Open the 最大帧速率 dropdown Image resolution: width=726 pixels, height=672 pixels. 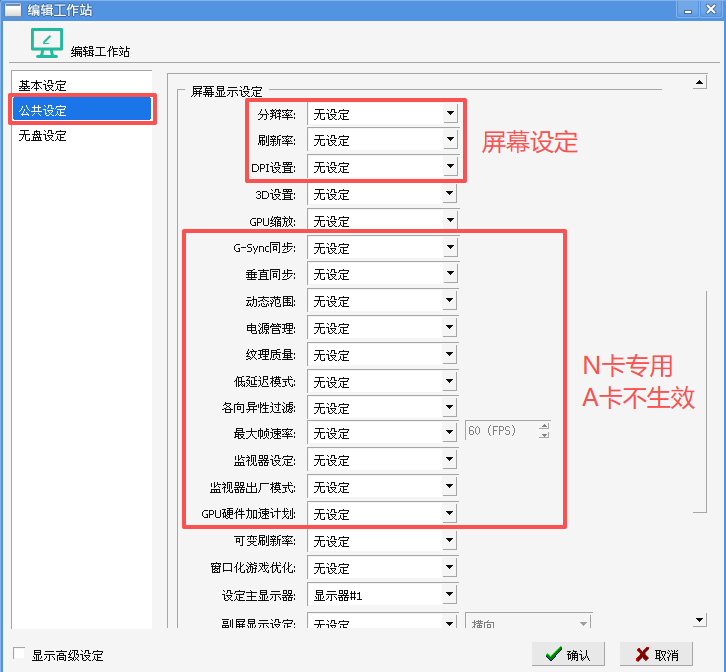coord(382,433)
